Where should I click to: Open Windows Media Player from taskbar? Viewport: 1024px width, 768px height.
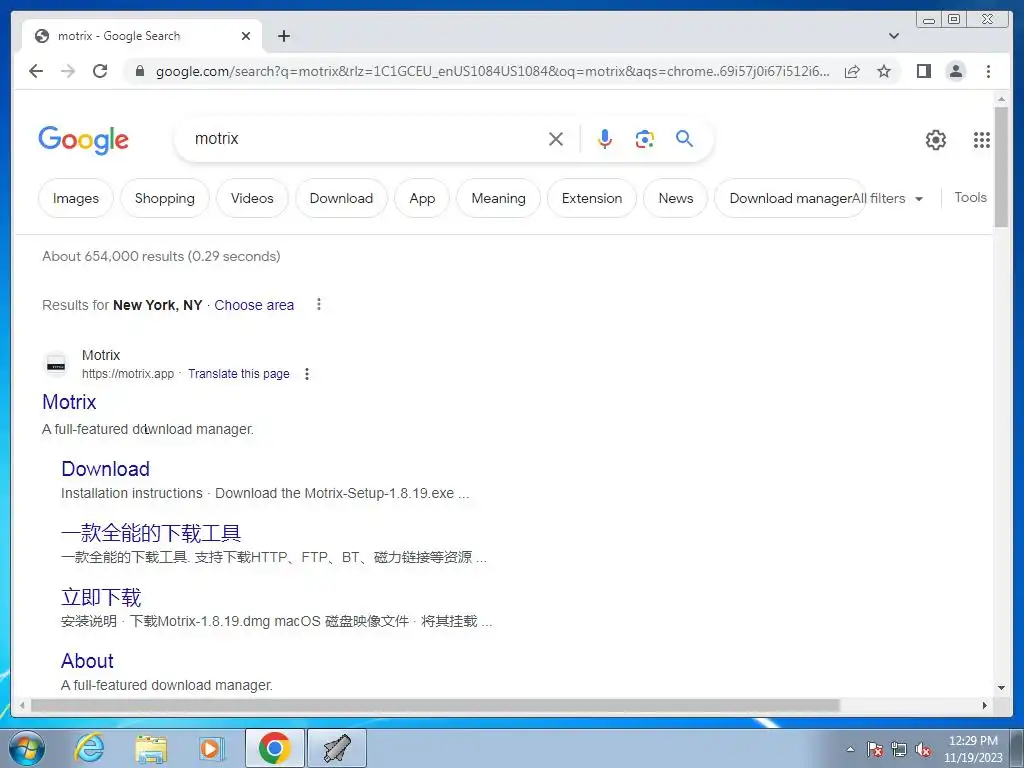(211, 748)
